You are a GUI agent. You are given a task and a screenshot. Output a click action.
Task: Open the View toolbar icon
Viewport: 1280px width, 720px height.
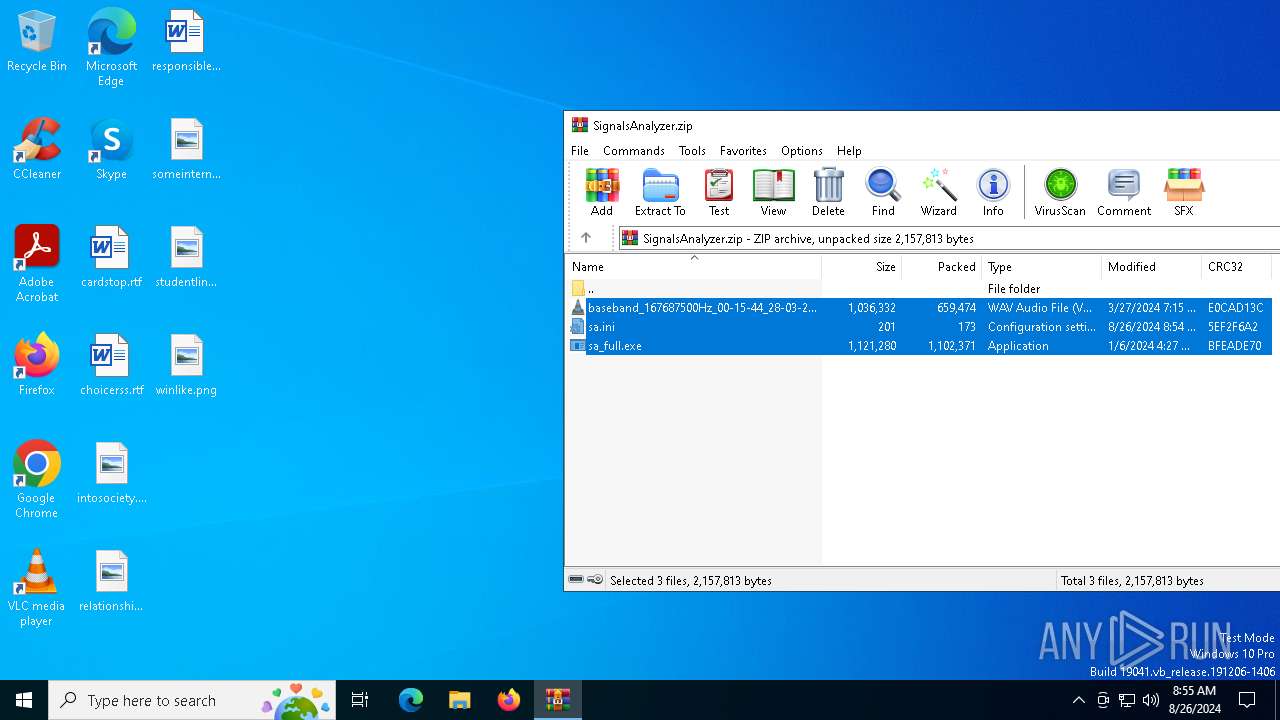pos(773,193)
